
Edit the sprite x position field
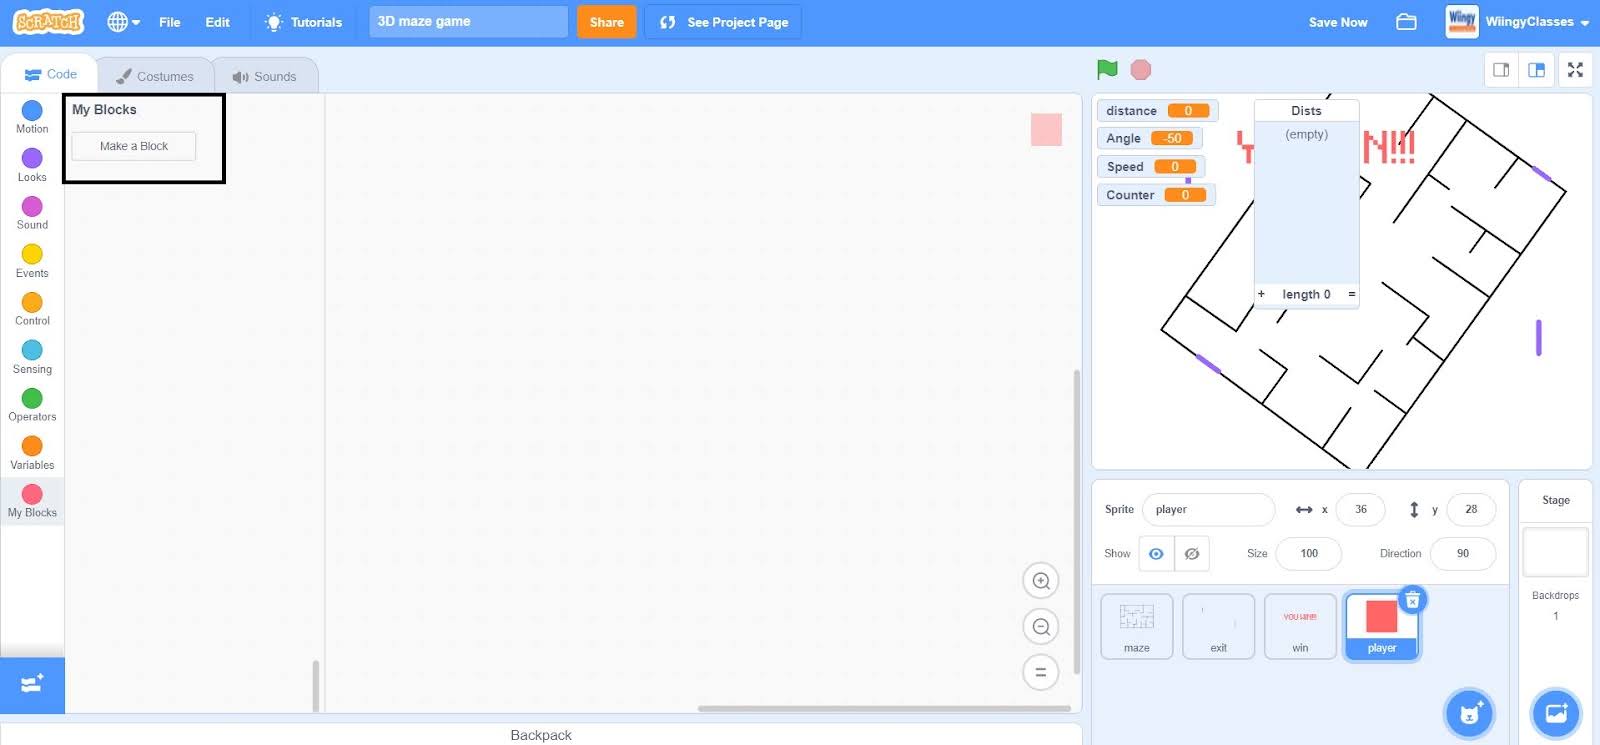(x=1360, y=509)
